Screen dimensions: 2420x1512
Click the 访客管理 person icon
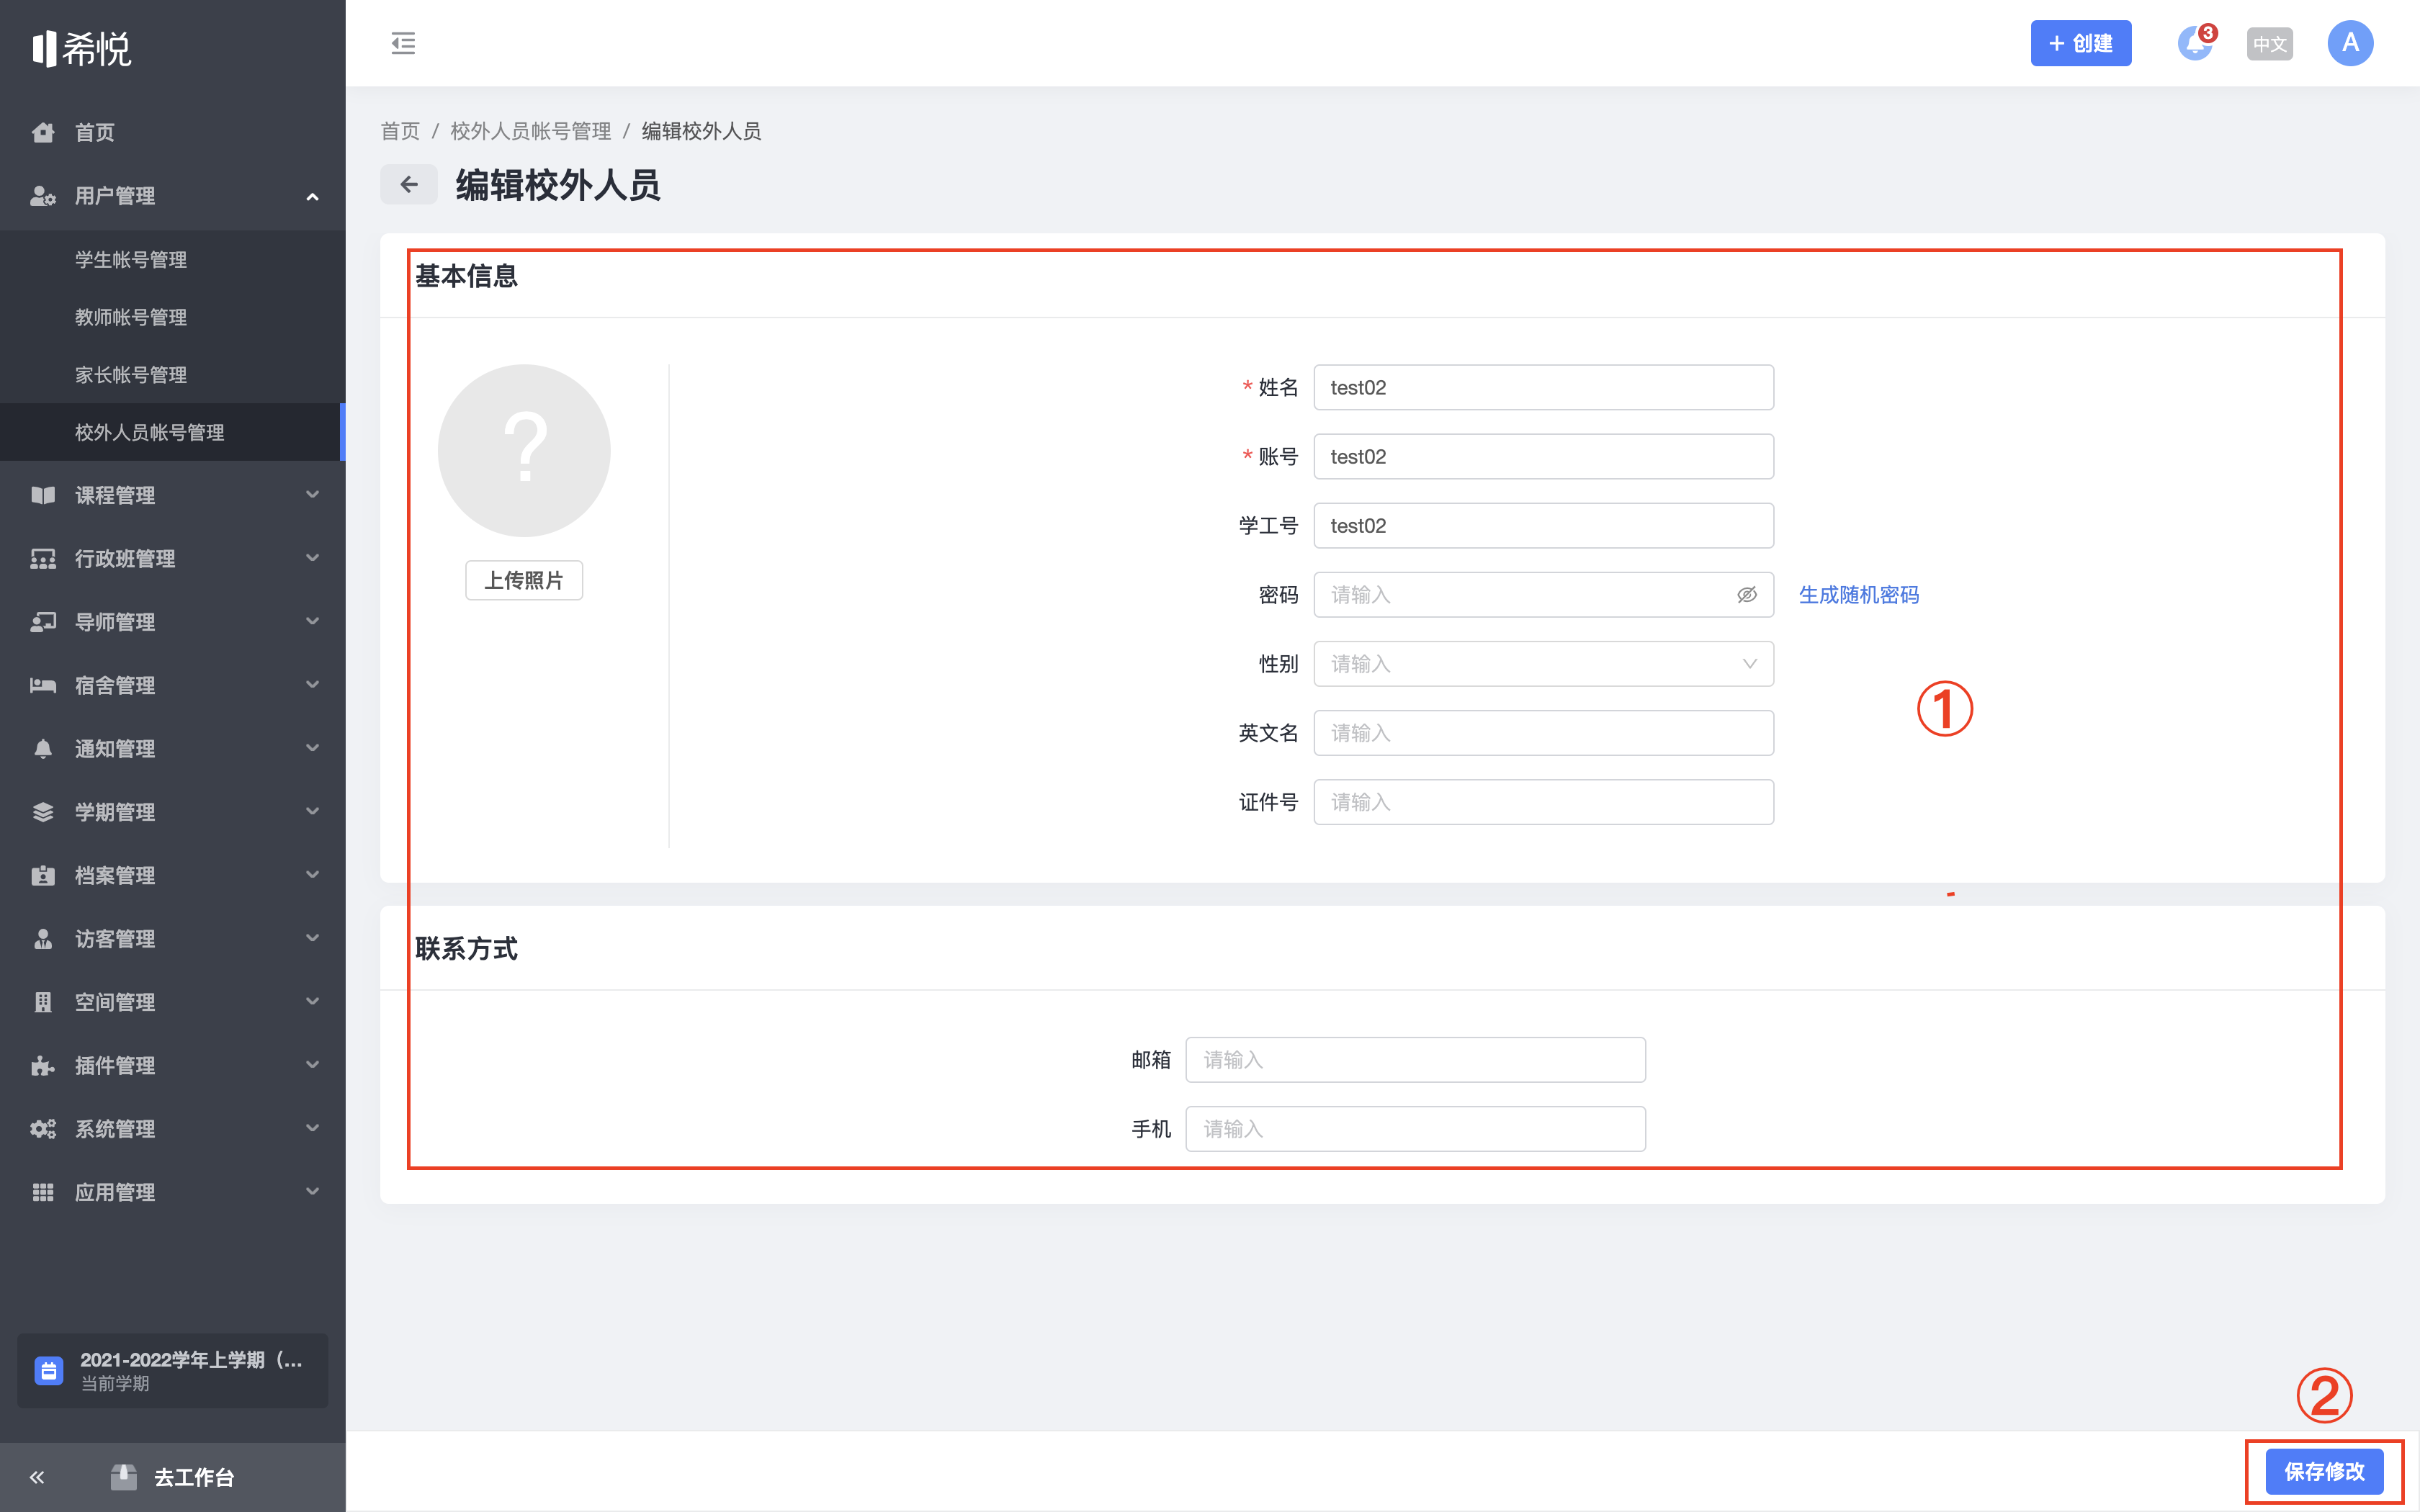coord(43,938)
